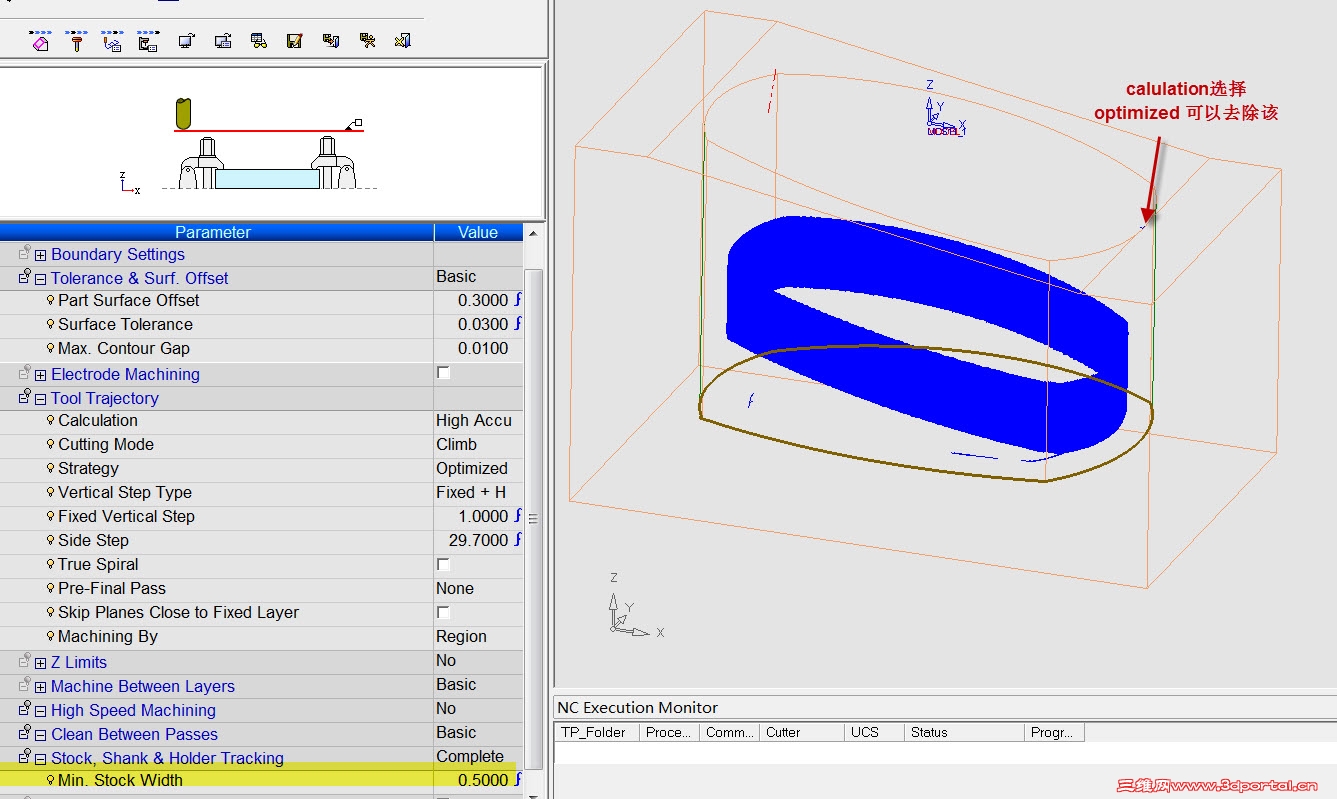Click the rightmost toolbar icon with yellow X
The height and width of the screenshot is (799, 1337).
click(x=402, y=41)
